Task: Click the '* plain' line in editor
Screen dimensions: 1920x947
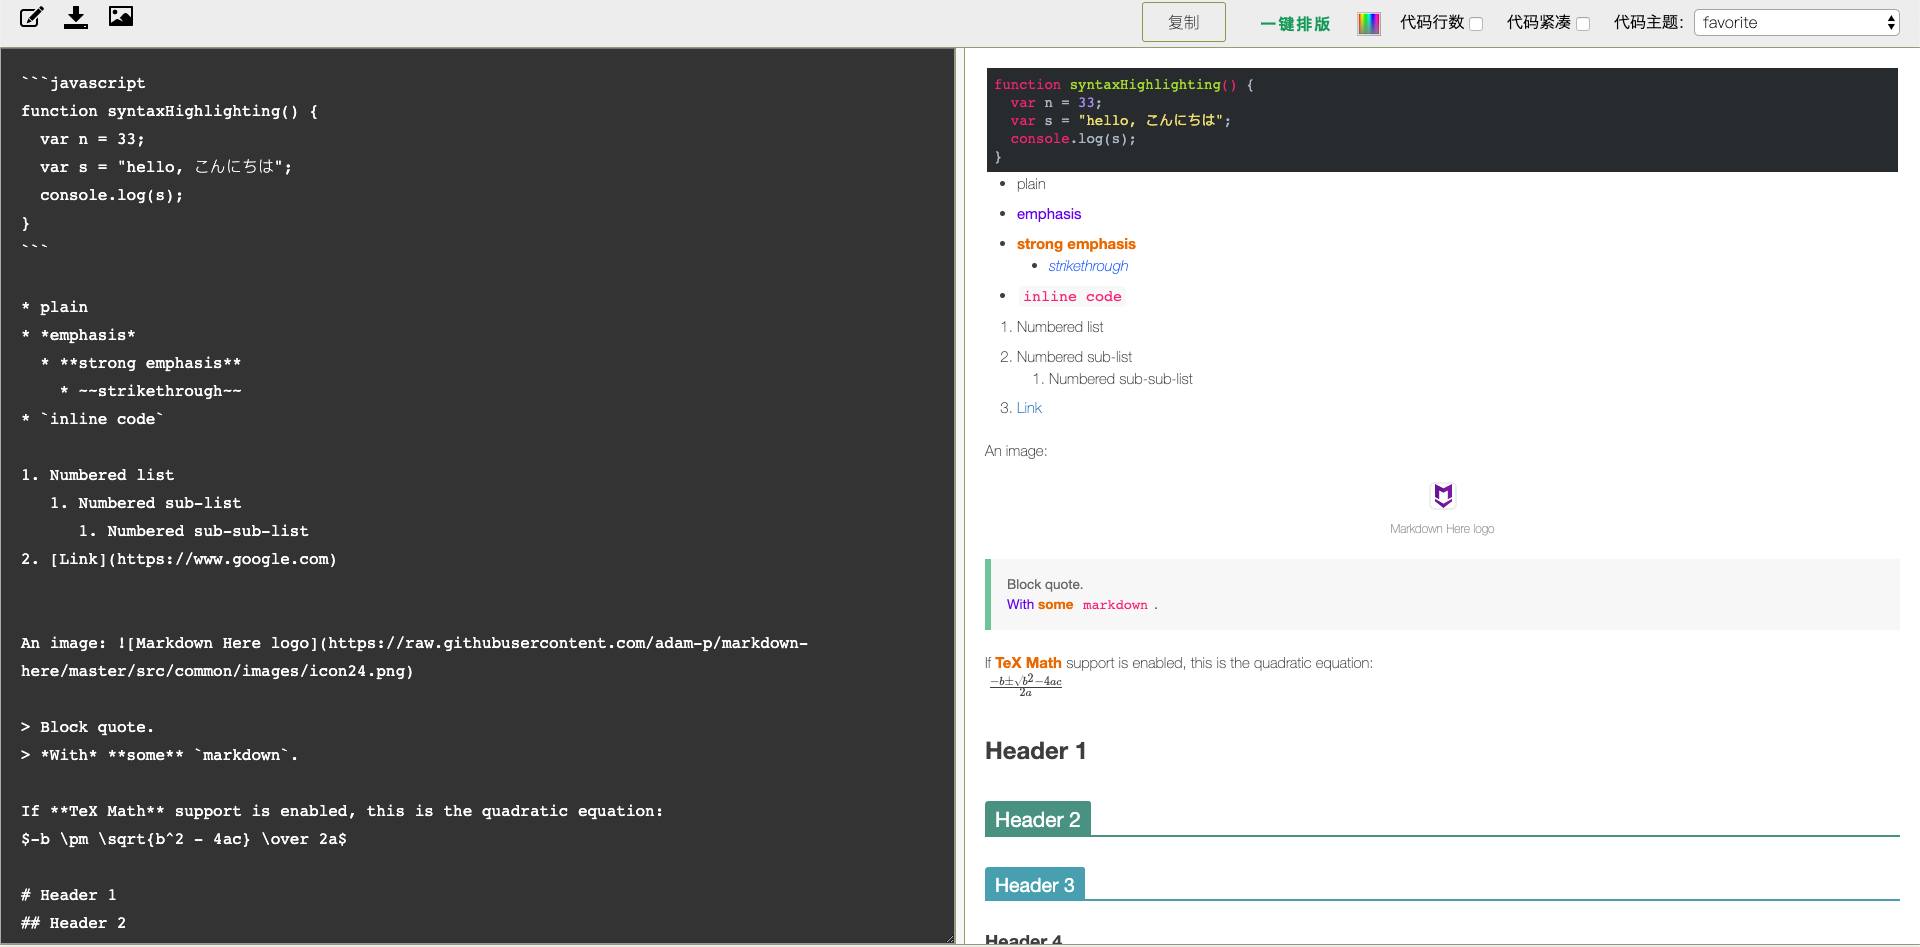Action: [55, 307]
